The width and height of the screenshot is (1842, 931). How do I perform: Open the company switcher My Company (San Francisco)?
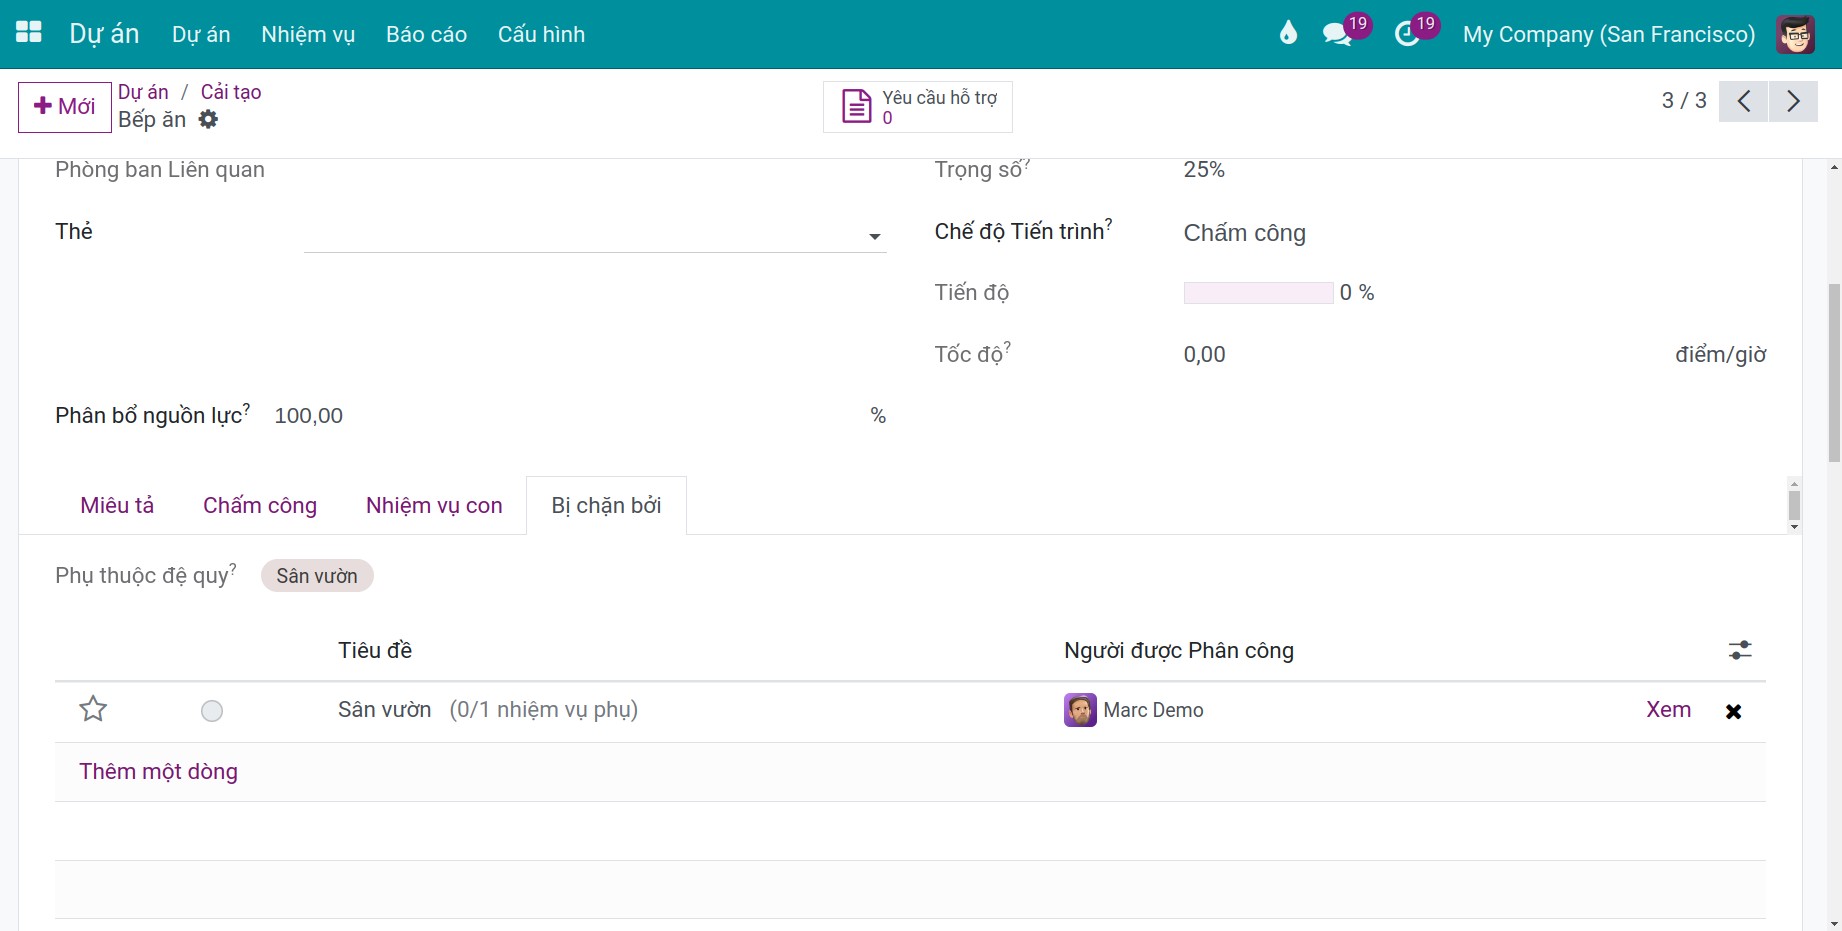coord(1609,34)
